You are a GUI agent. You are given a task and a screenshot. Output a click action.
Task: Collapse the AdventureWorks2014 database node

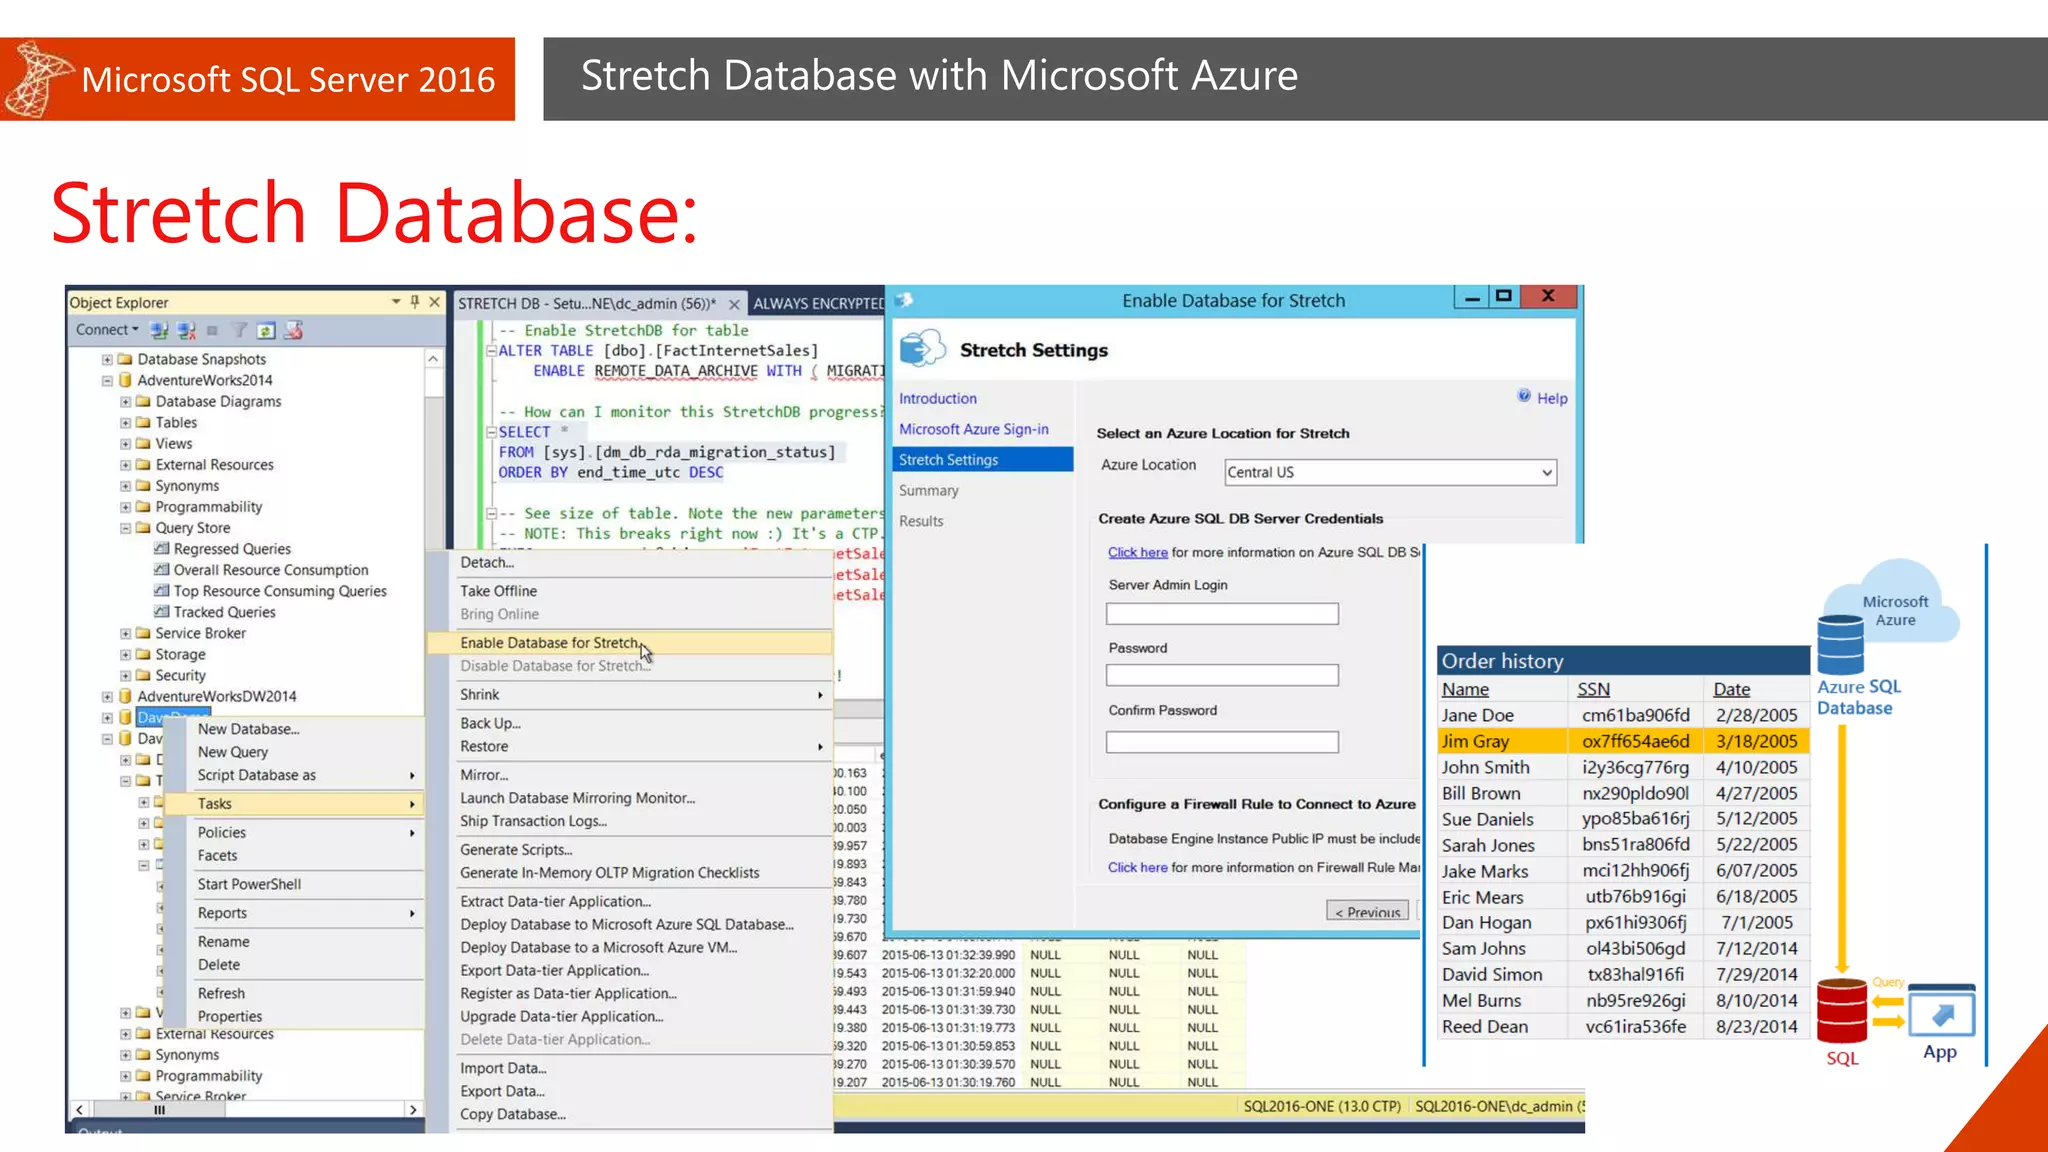coord(107,380)
